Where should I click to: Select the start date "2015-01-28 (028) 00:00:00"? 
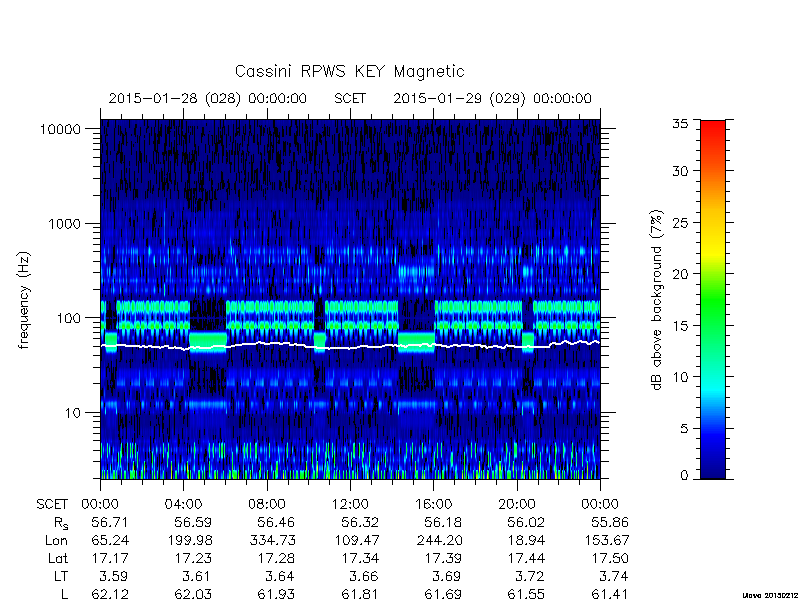[208, 98]
